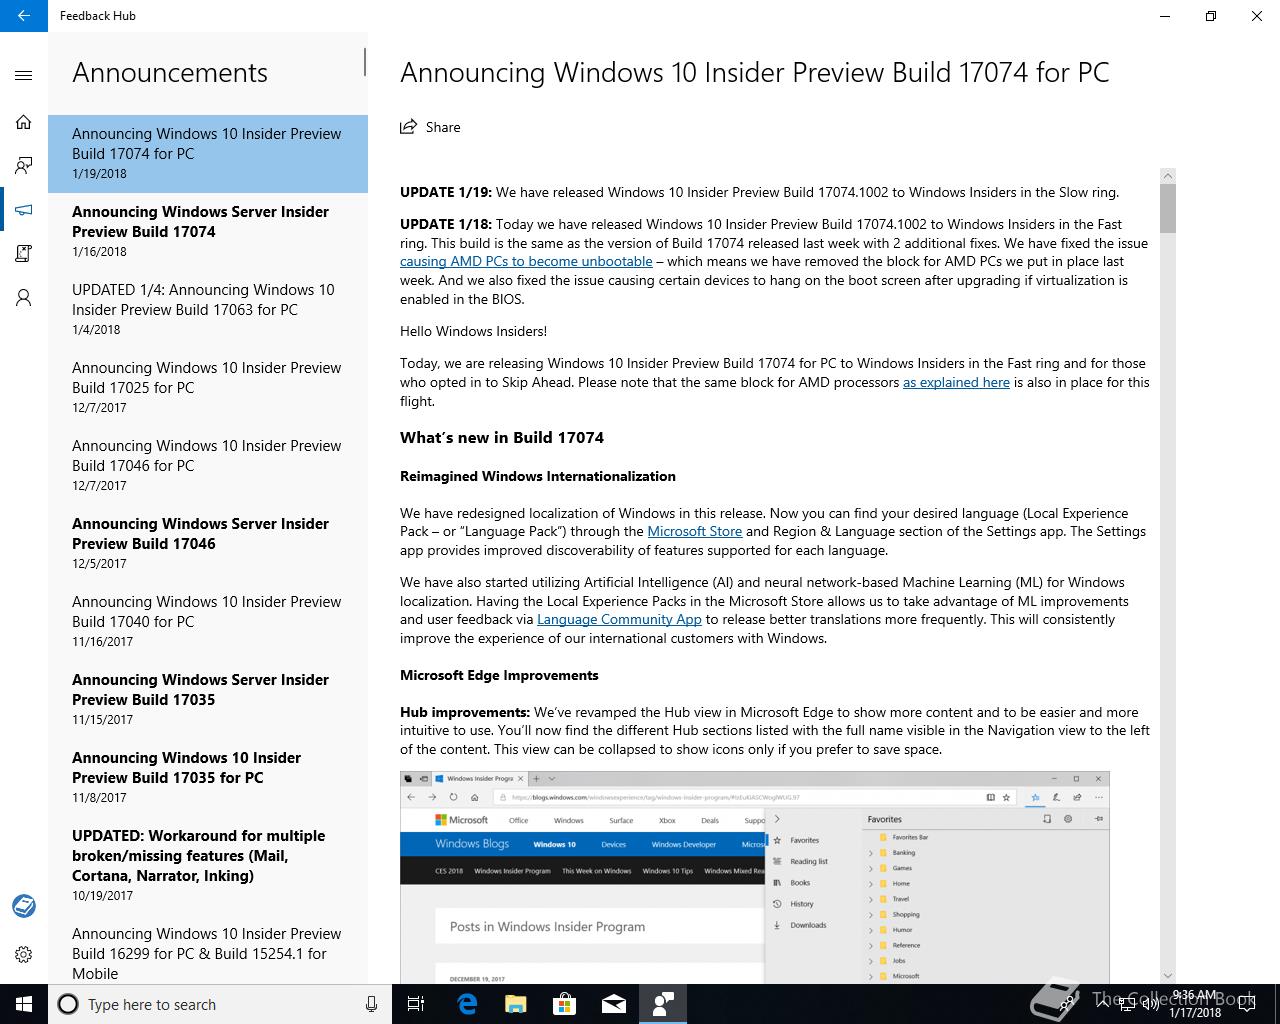Open the Quests icon in sidebar
This screenshot has width=1280, height=1024.
coord(24,254)
